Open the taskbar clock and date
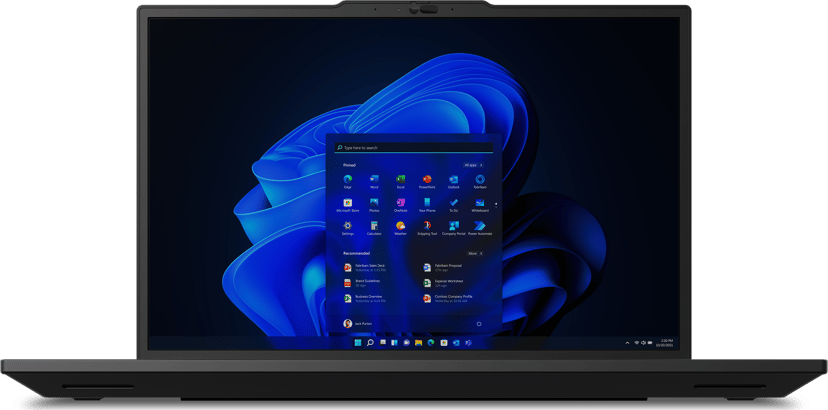828x410 pixels. tap(664, 342)
